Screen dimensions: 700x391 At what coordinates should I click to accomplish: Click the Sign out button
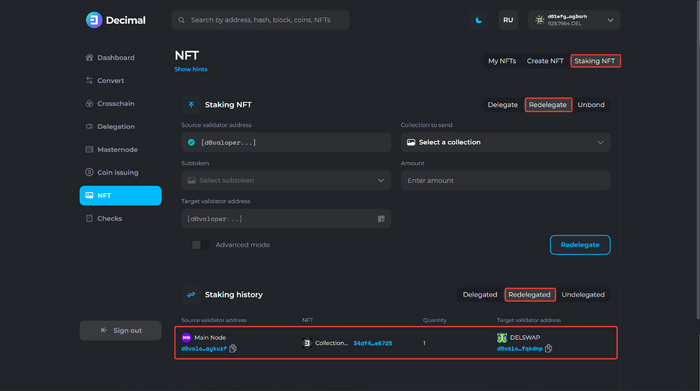coord(121,330)
